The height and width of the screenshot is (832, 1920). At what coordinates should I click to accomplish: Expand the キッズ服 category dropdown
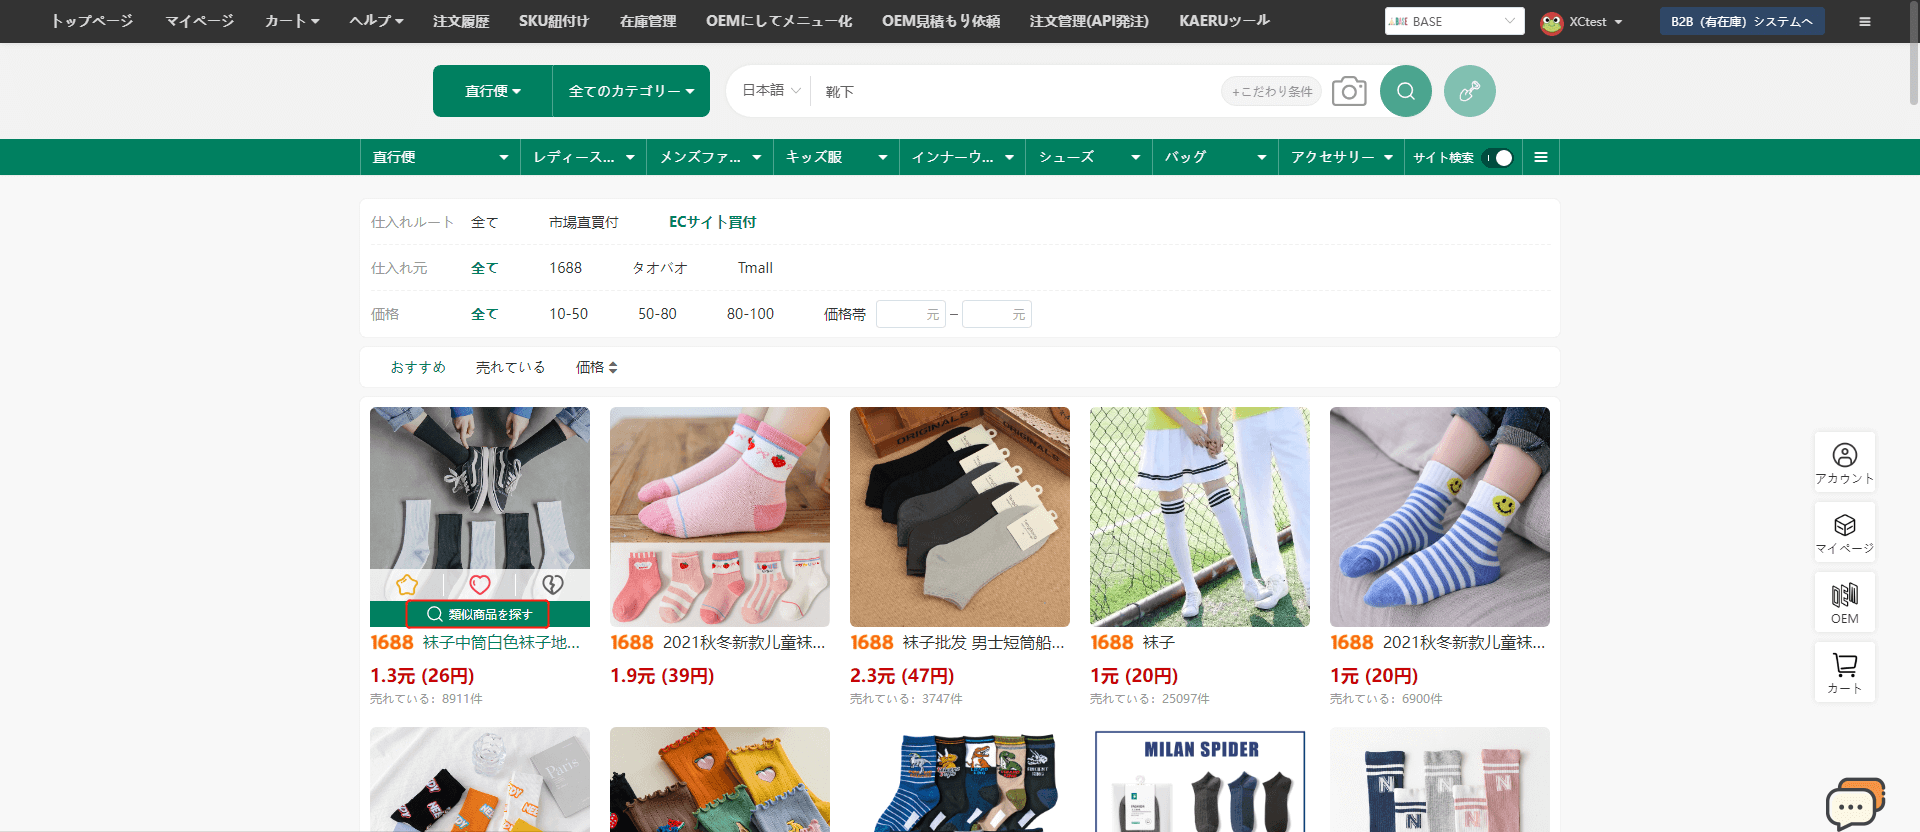(x=836, y=157)
